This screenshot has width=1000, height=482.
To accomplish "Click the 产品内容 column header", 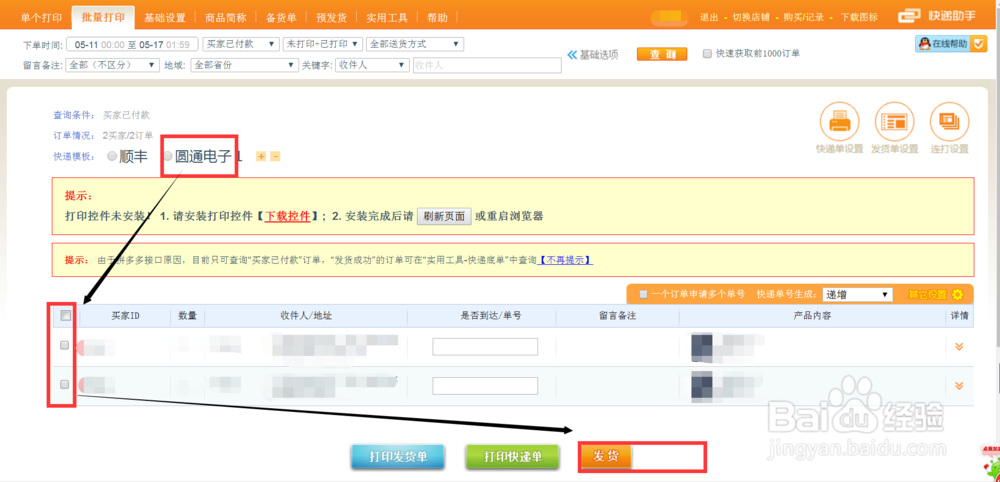I will (x=812, y=316).
